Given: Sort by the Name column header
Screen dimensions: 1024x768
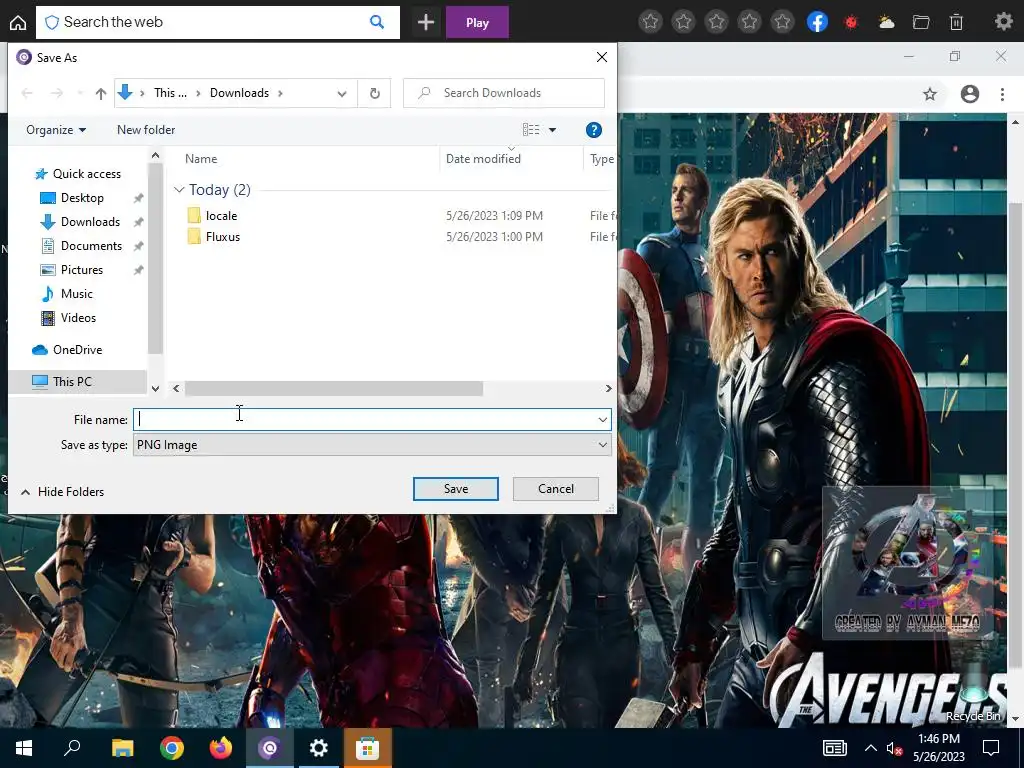Looking at the screenshot, I should [201, 159].
